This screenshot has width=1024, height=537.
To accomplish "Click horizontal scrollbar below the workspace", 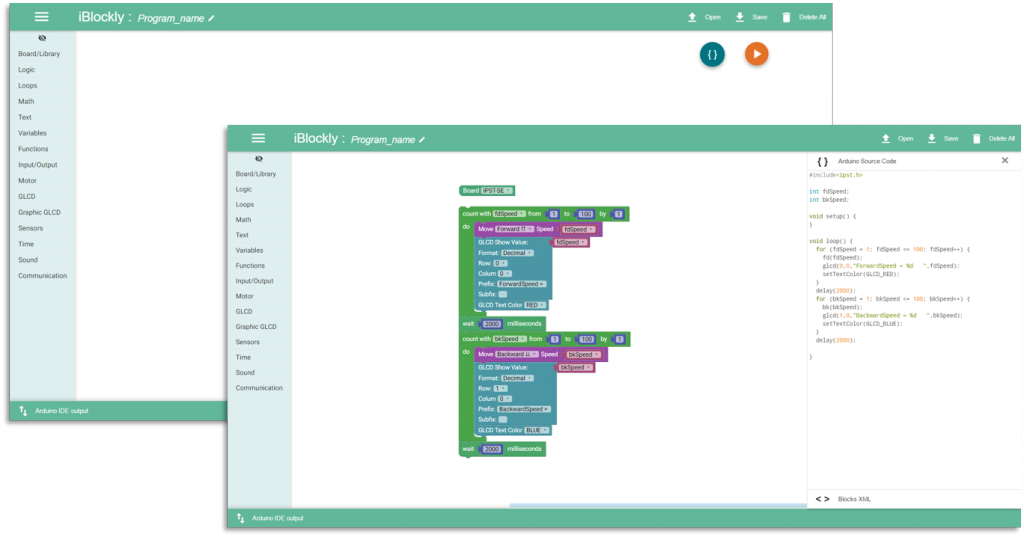I will [x=658, y=505].
